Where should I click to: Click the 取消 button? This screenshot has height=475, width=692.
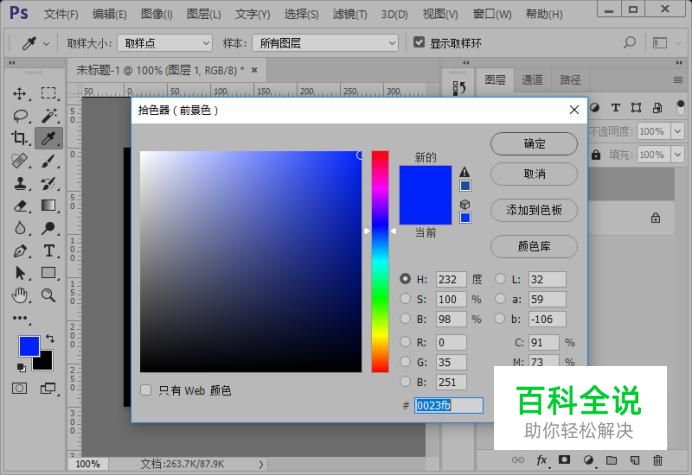coord(534,174)
